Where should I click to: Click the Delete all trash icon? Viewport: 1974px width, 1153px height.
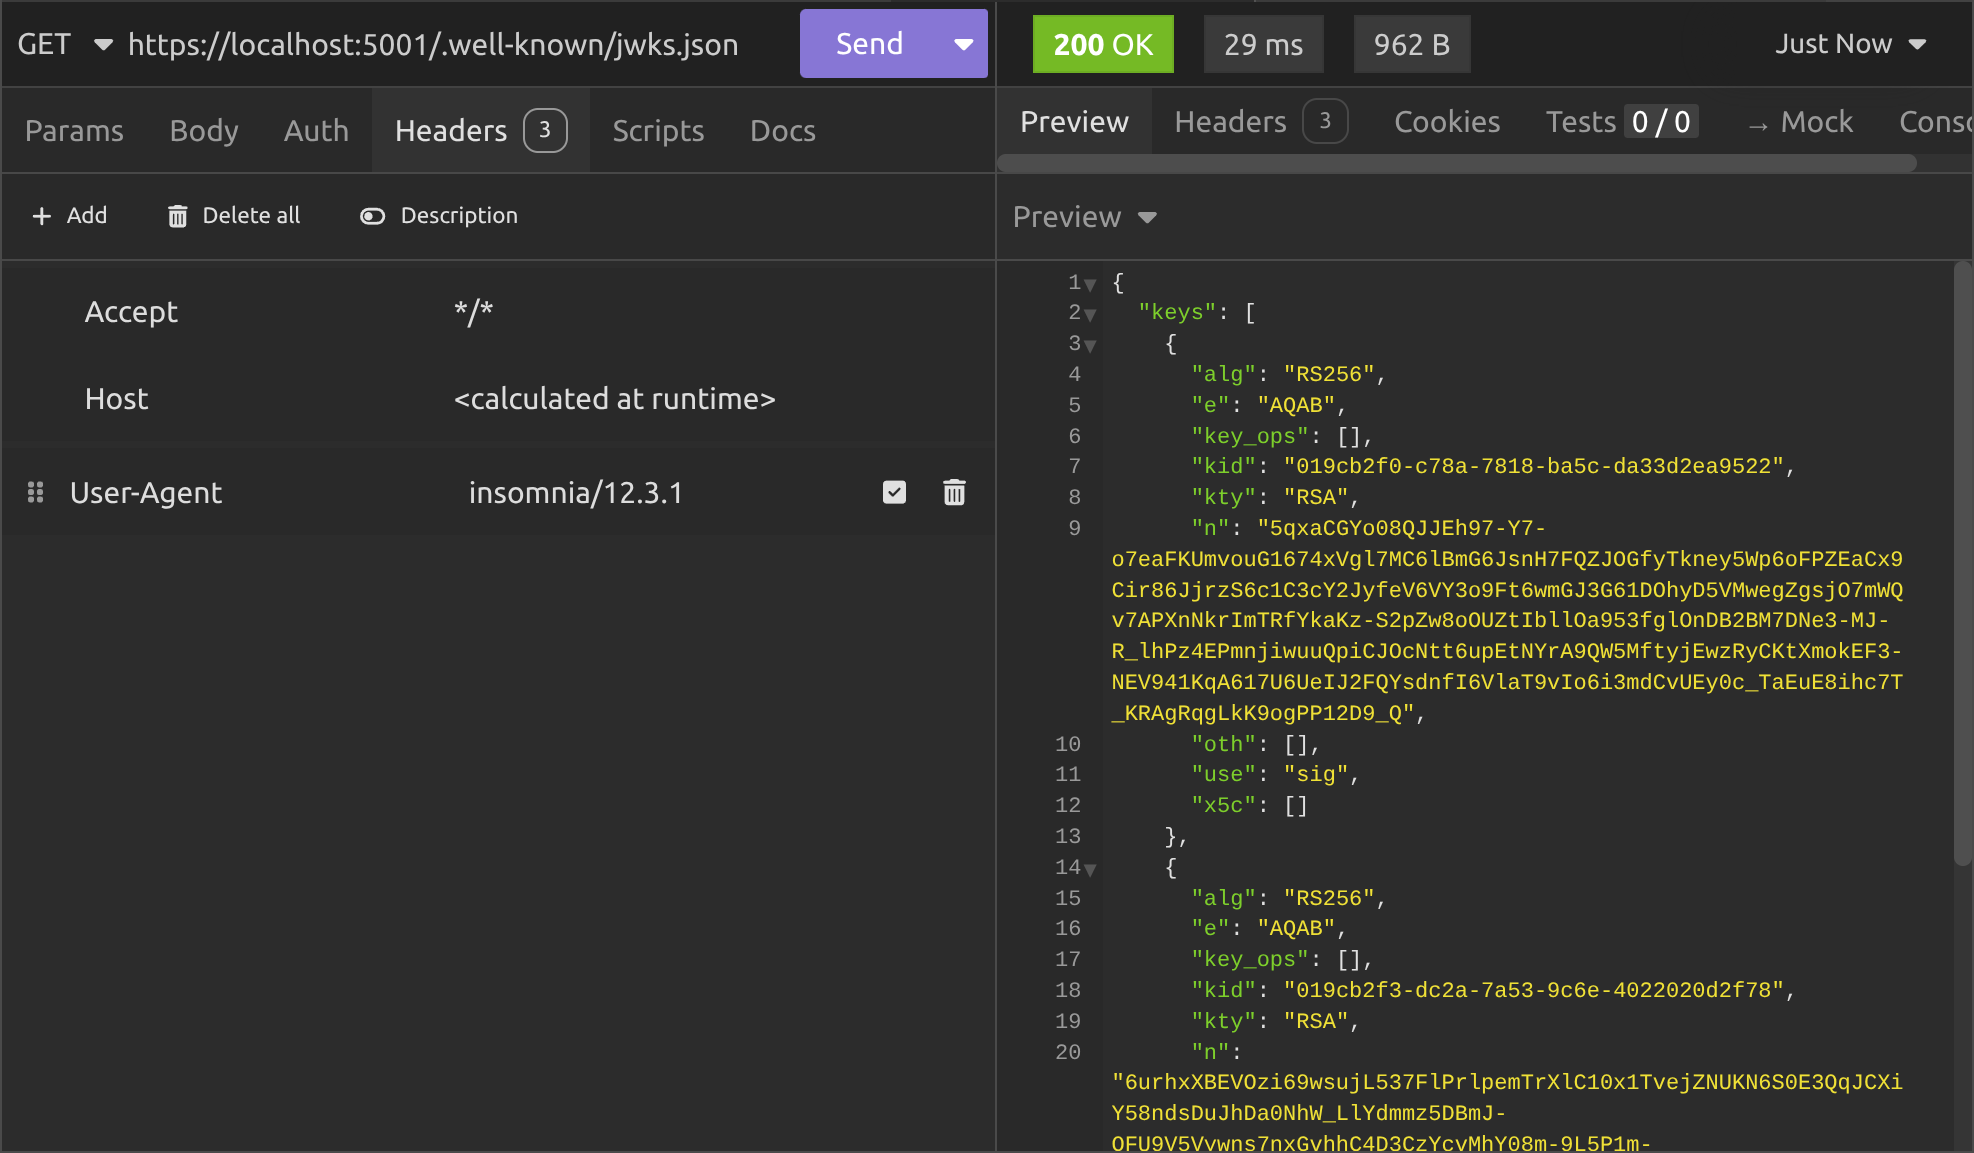pyautogui.click(x=178, y=216)
